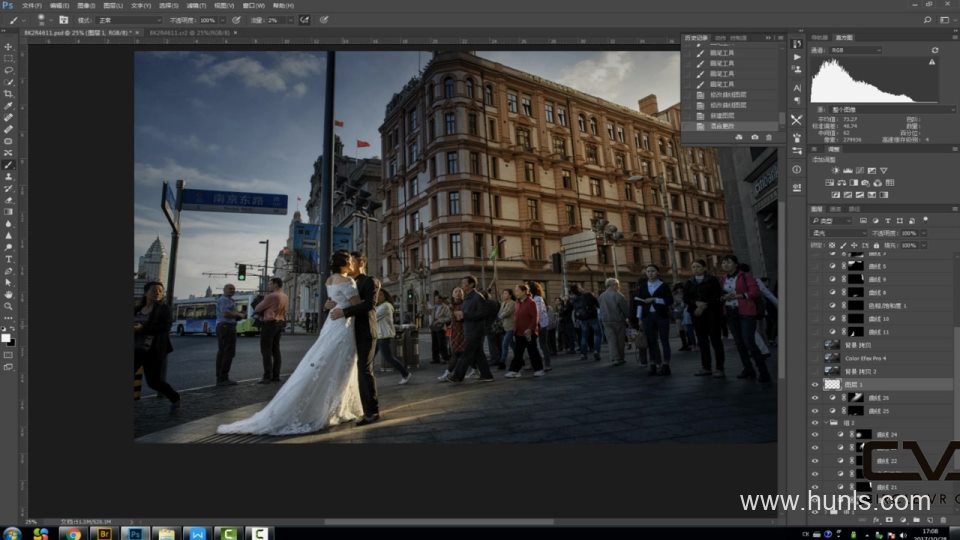Click the Color Efex Pro 4 layer thumbnail
960x540 pixels.
click(x=831, y=357)
